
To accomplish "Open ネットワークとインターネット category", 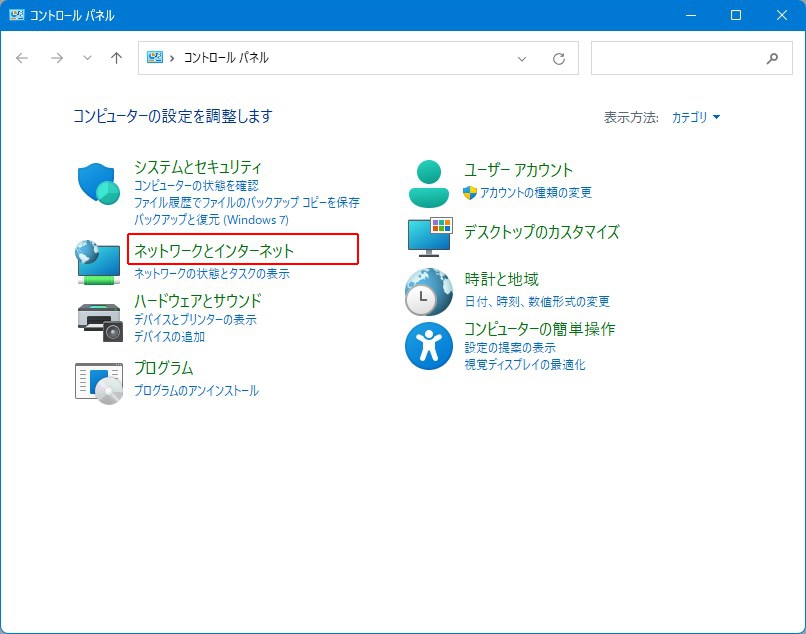I will [214, 251].
